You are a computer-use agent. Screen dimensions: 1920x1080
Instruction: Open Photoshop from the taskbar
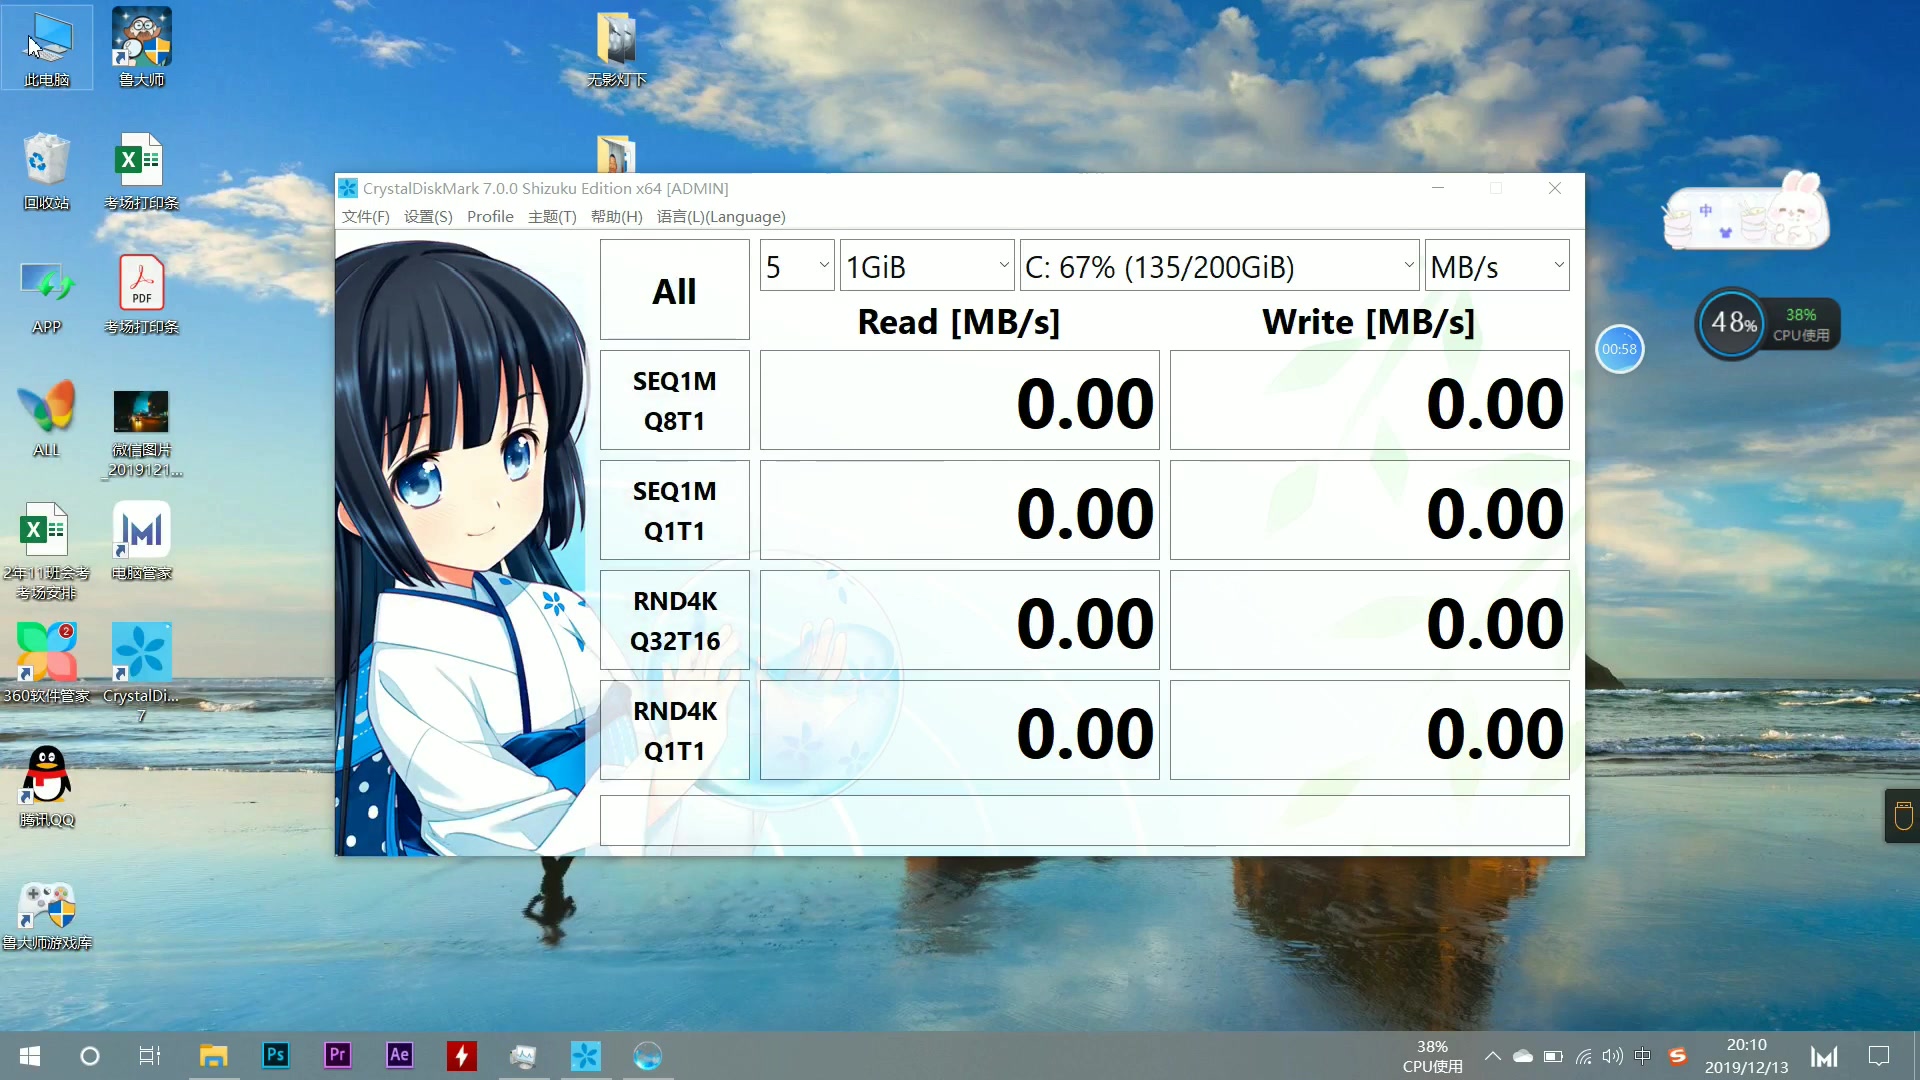click(x=275, y=1055)
